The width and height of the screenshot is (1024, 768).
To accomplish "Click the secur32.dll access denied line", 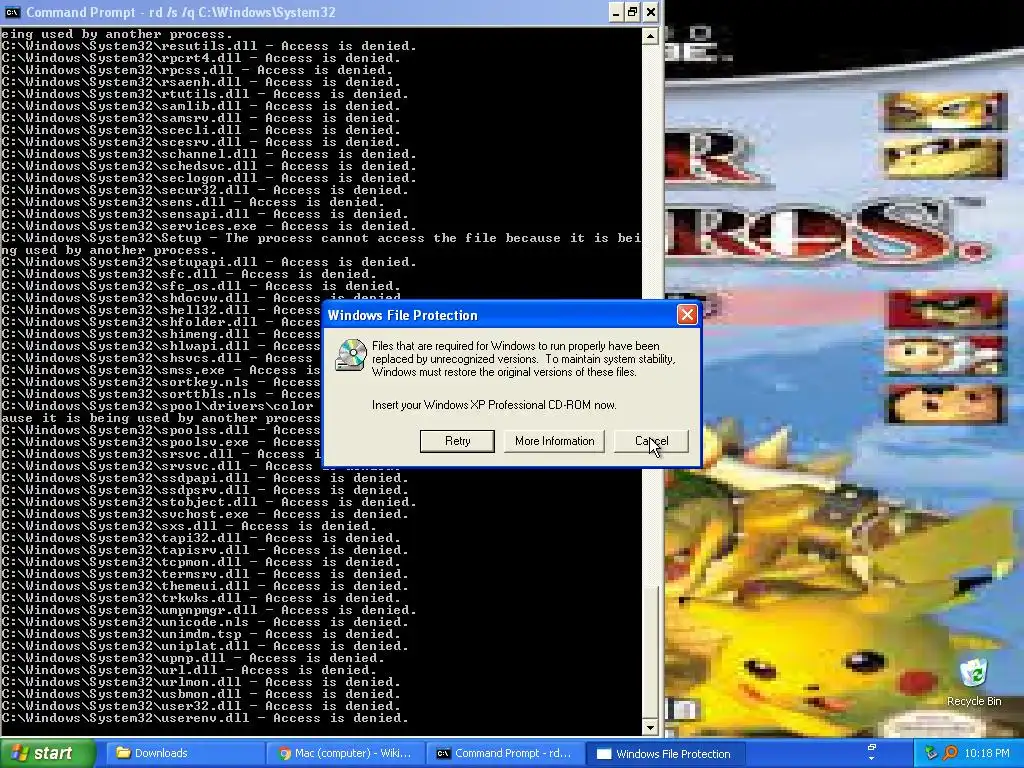I will 205,190.
